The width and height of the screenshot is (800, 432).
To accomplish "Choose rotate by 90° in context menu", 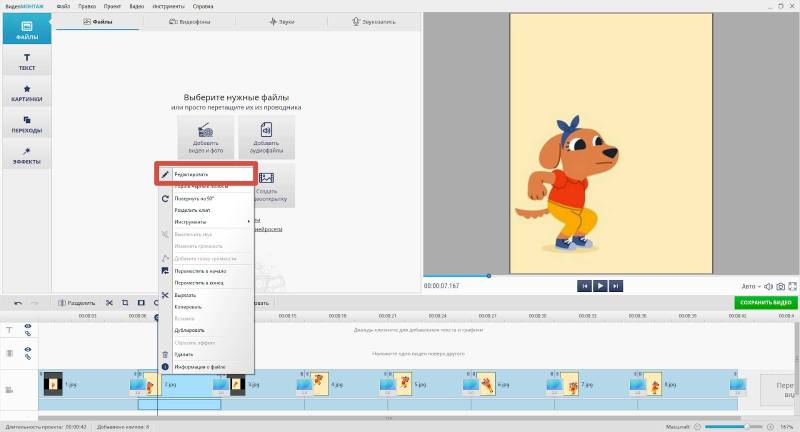I will tap(206, 198).
